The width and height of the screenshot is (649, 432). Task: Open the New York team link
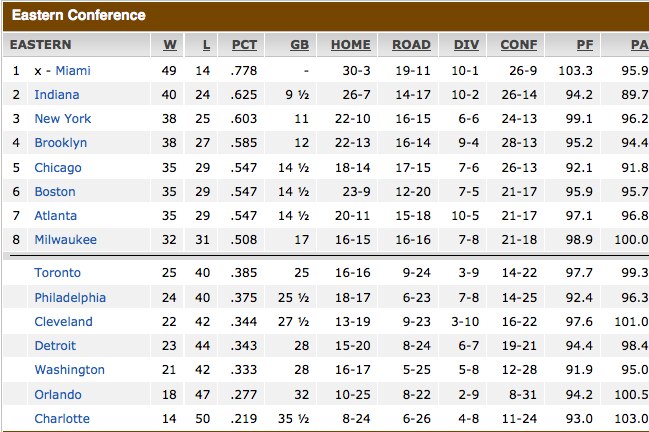62,119
